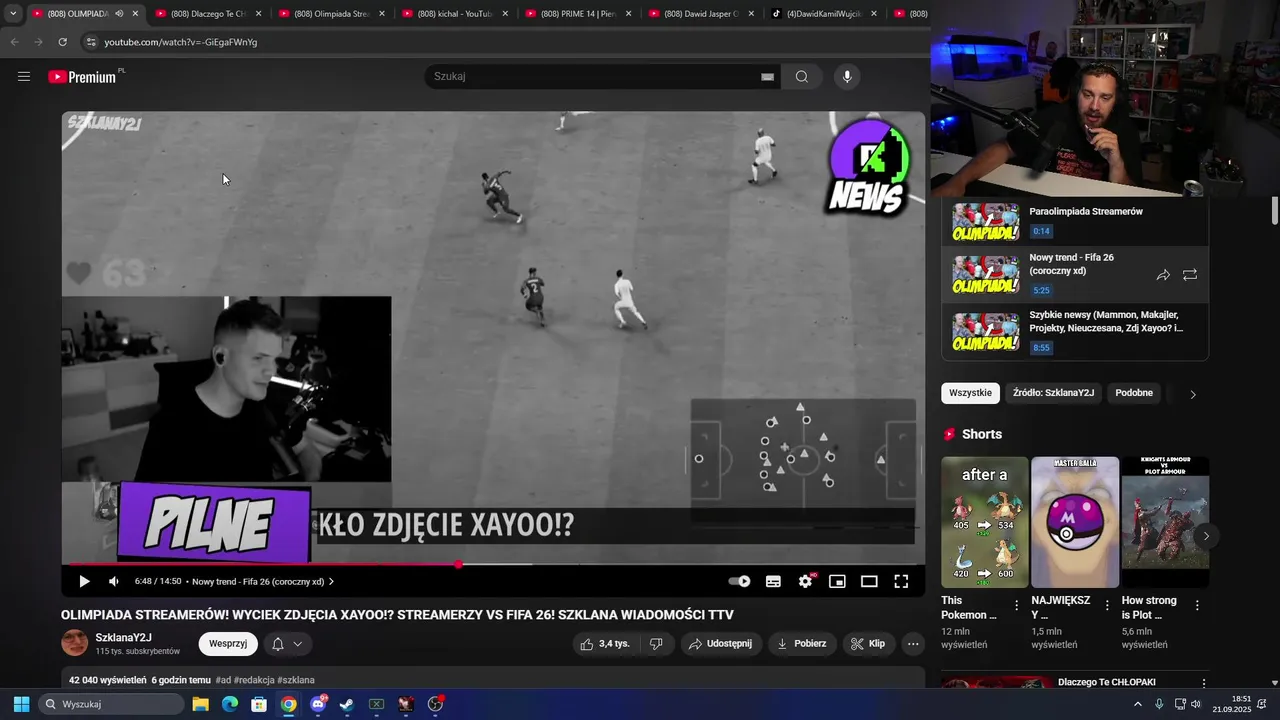Open options for 'NAJWIĘKSZY' short
Viewport: 1280px width, 720px height.
click(x=1107, y=605)
